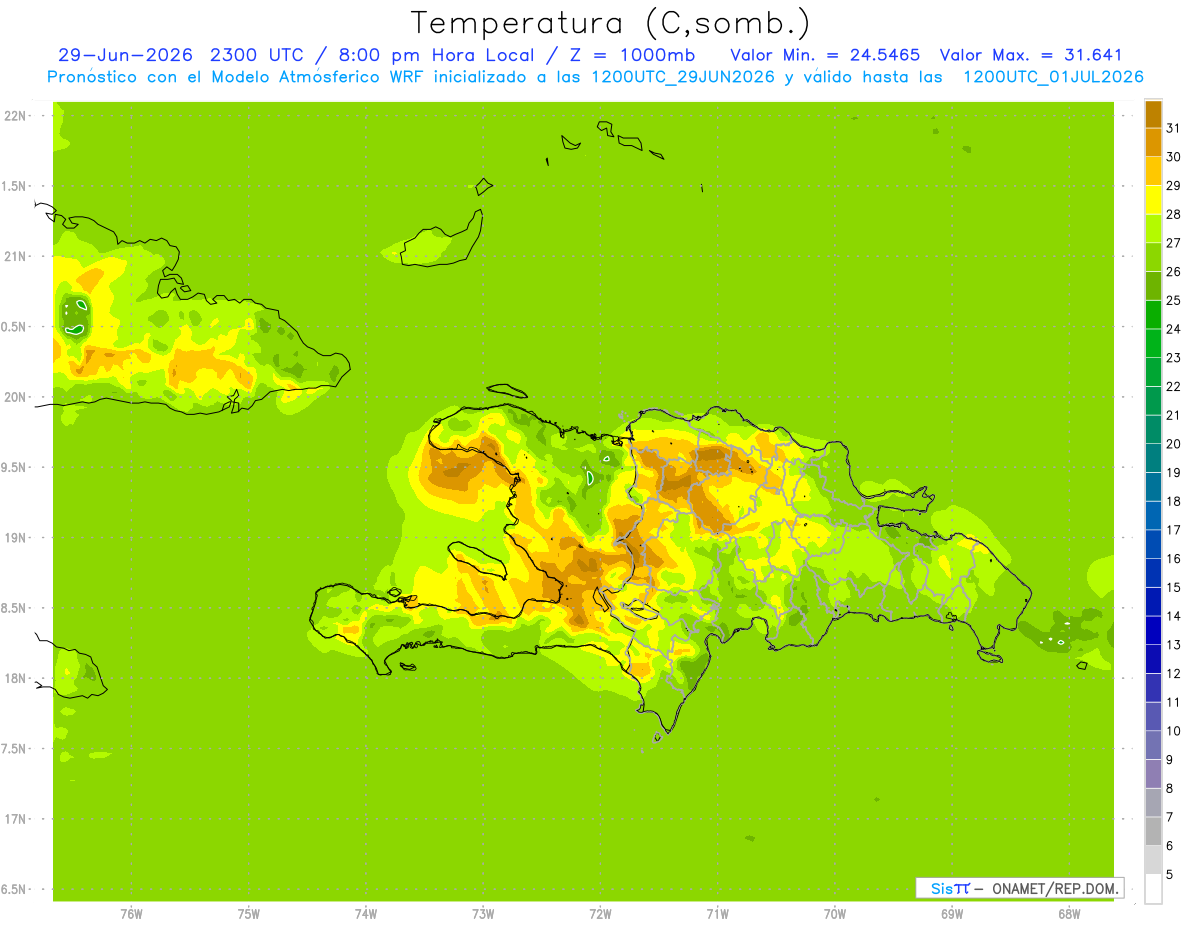1200x927 pixels.
Task: Click the '68W' longitude axis label
Action: point(1069,914)
